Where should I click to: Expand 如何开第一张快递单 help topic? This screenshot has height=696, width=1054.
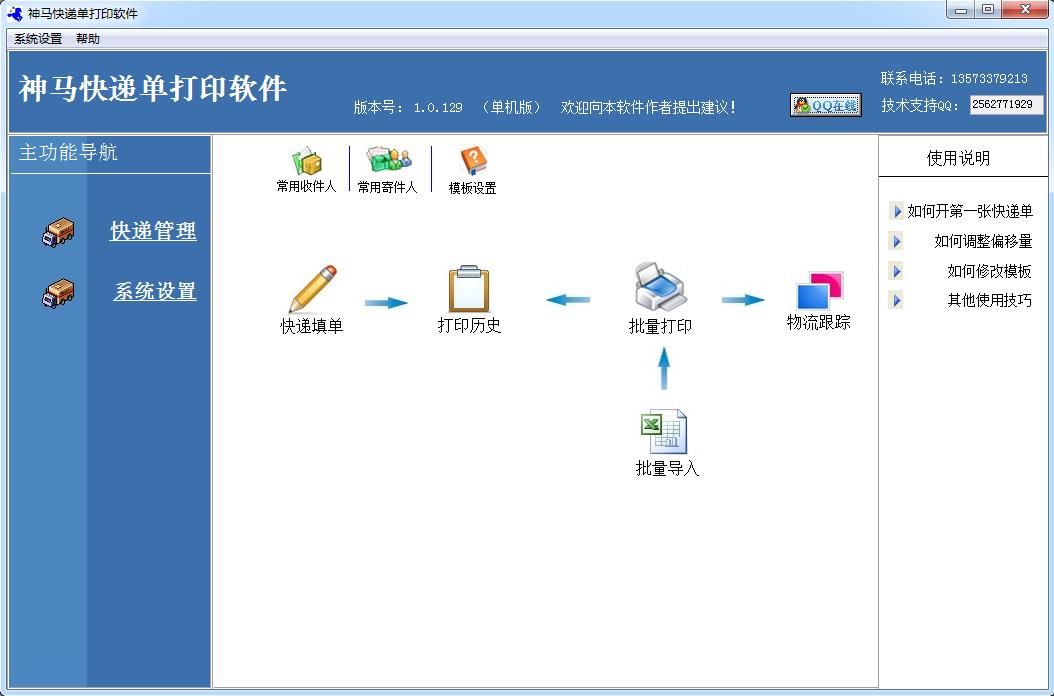coord(969,211)
